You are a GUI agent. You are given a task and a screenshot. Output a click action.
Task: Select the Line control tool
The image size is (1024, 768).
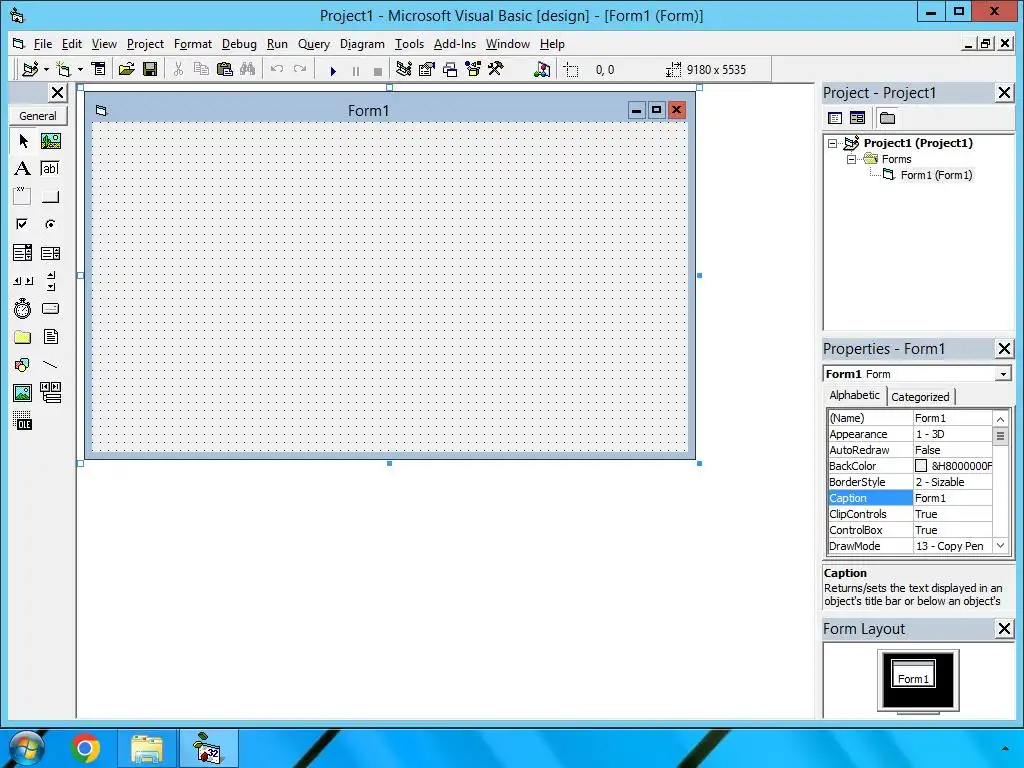(50, 364)
